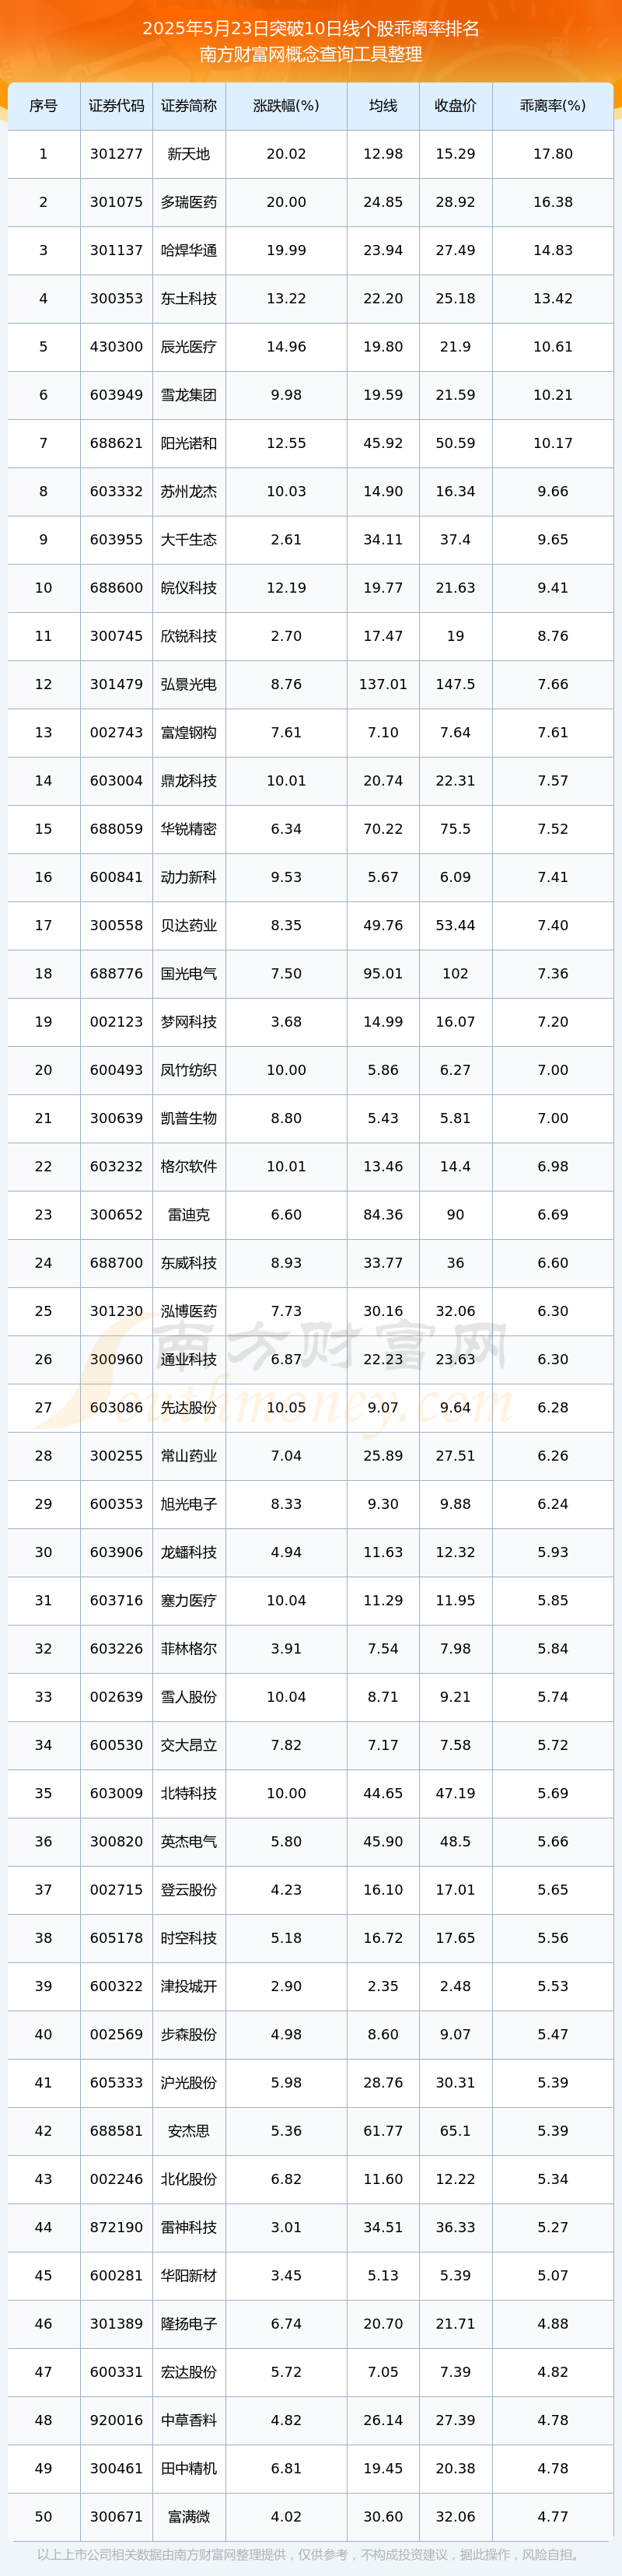Image resolution: width=622 pixels, height=2576 pixels.
Task: Select stock code 430300
Action: [x=116, y=347]
